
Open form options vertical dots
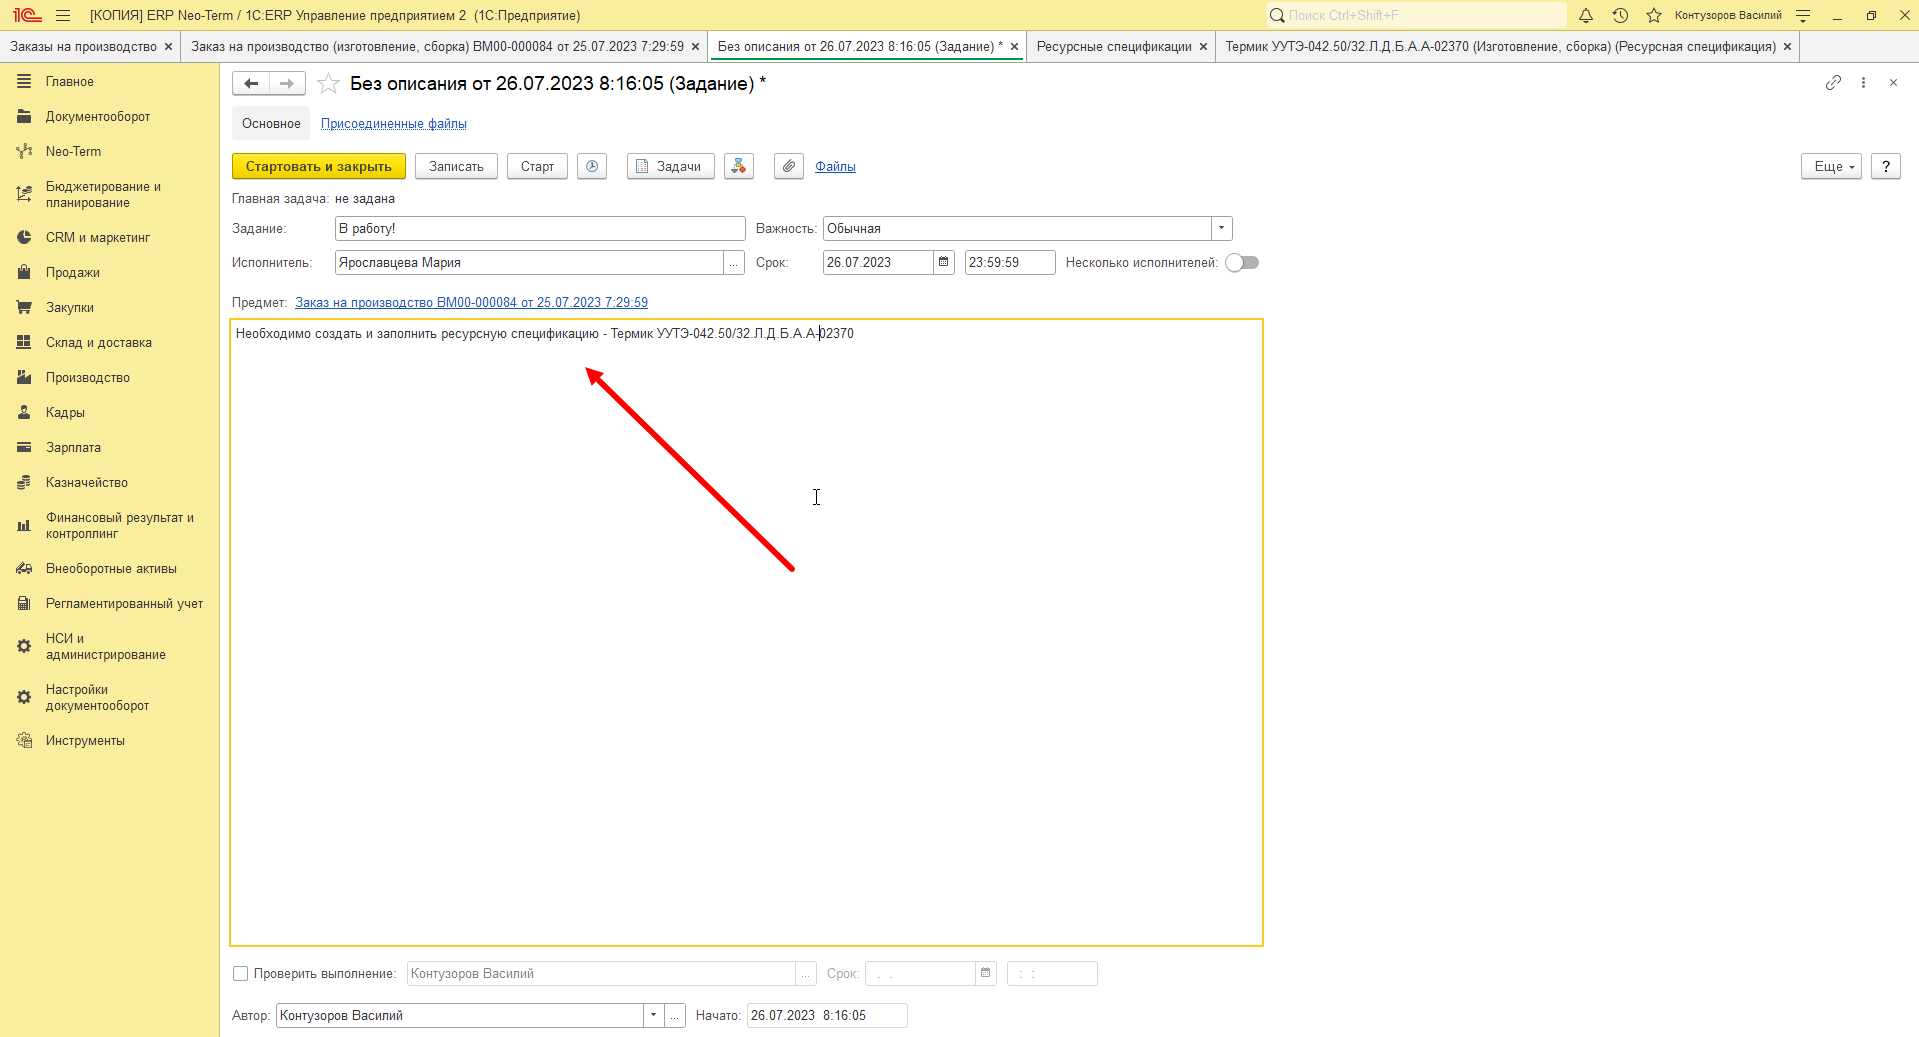pyautogui.click(x=1863, y=83)
